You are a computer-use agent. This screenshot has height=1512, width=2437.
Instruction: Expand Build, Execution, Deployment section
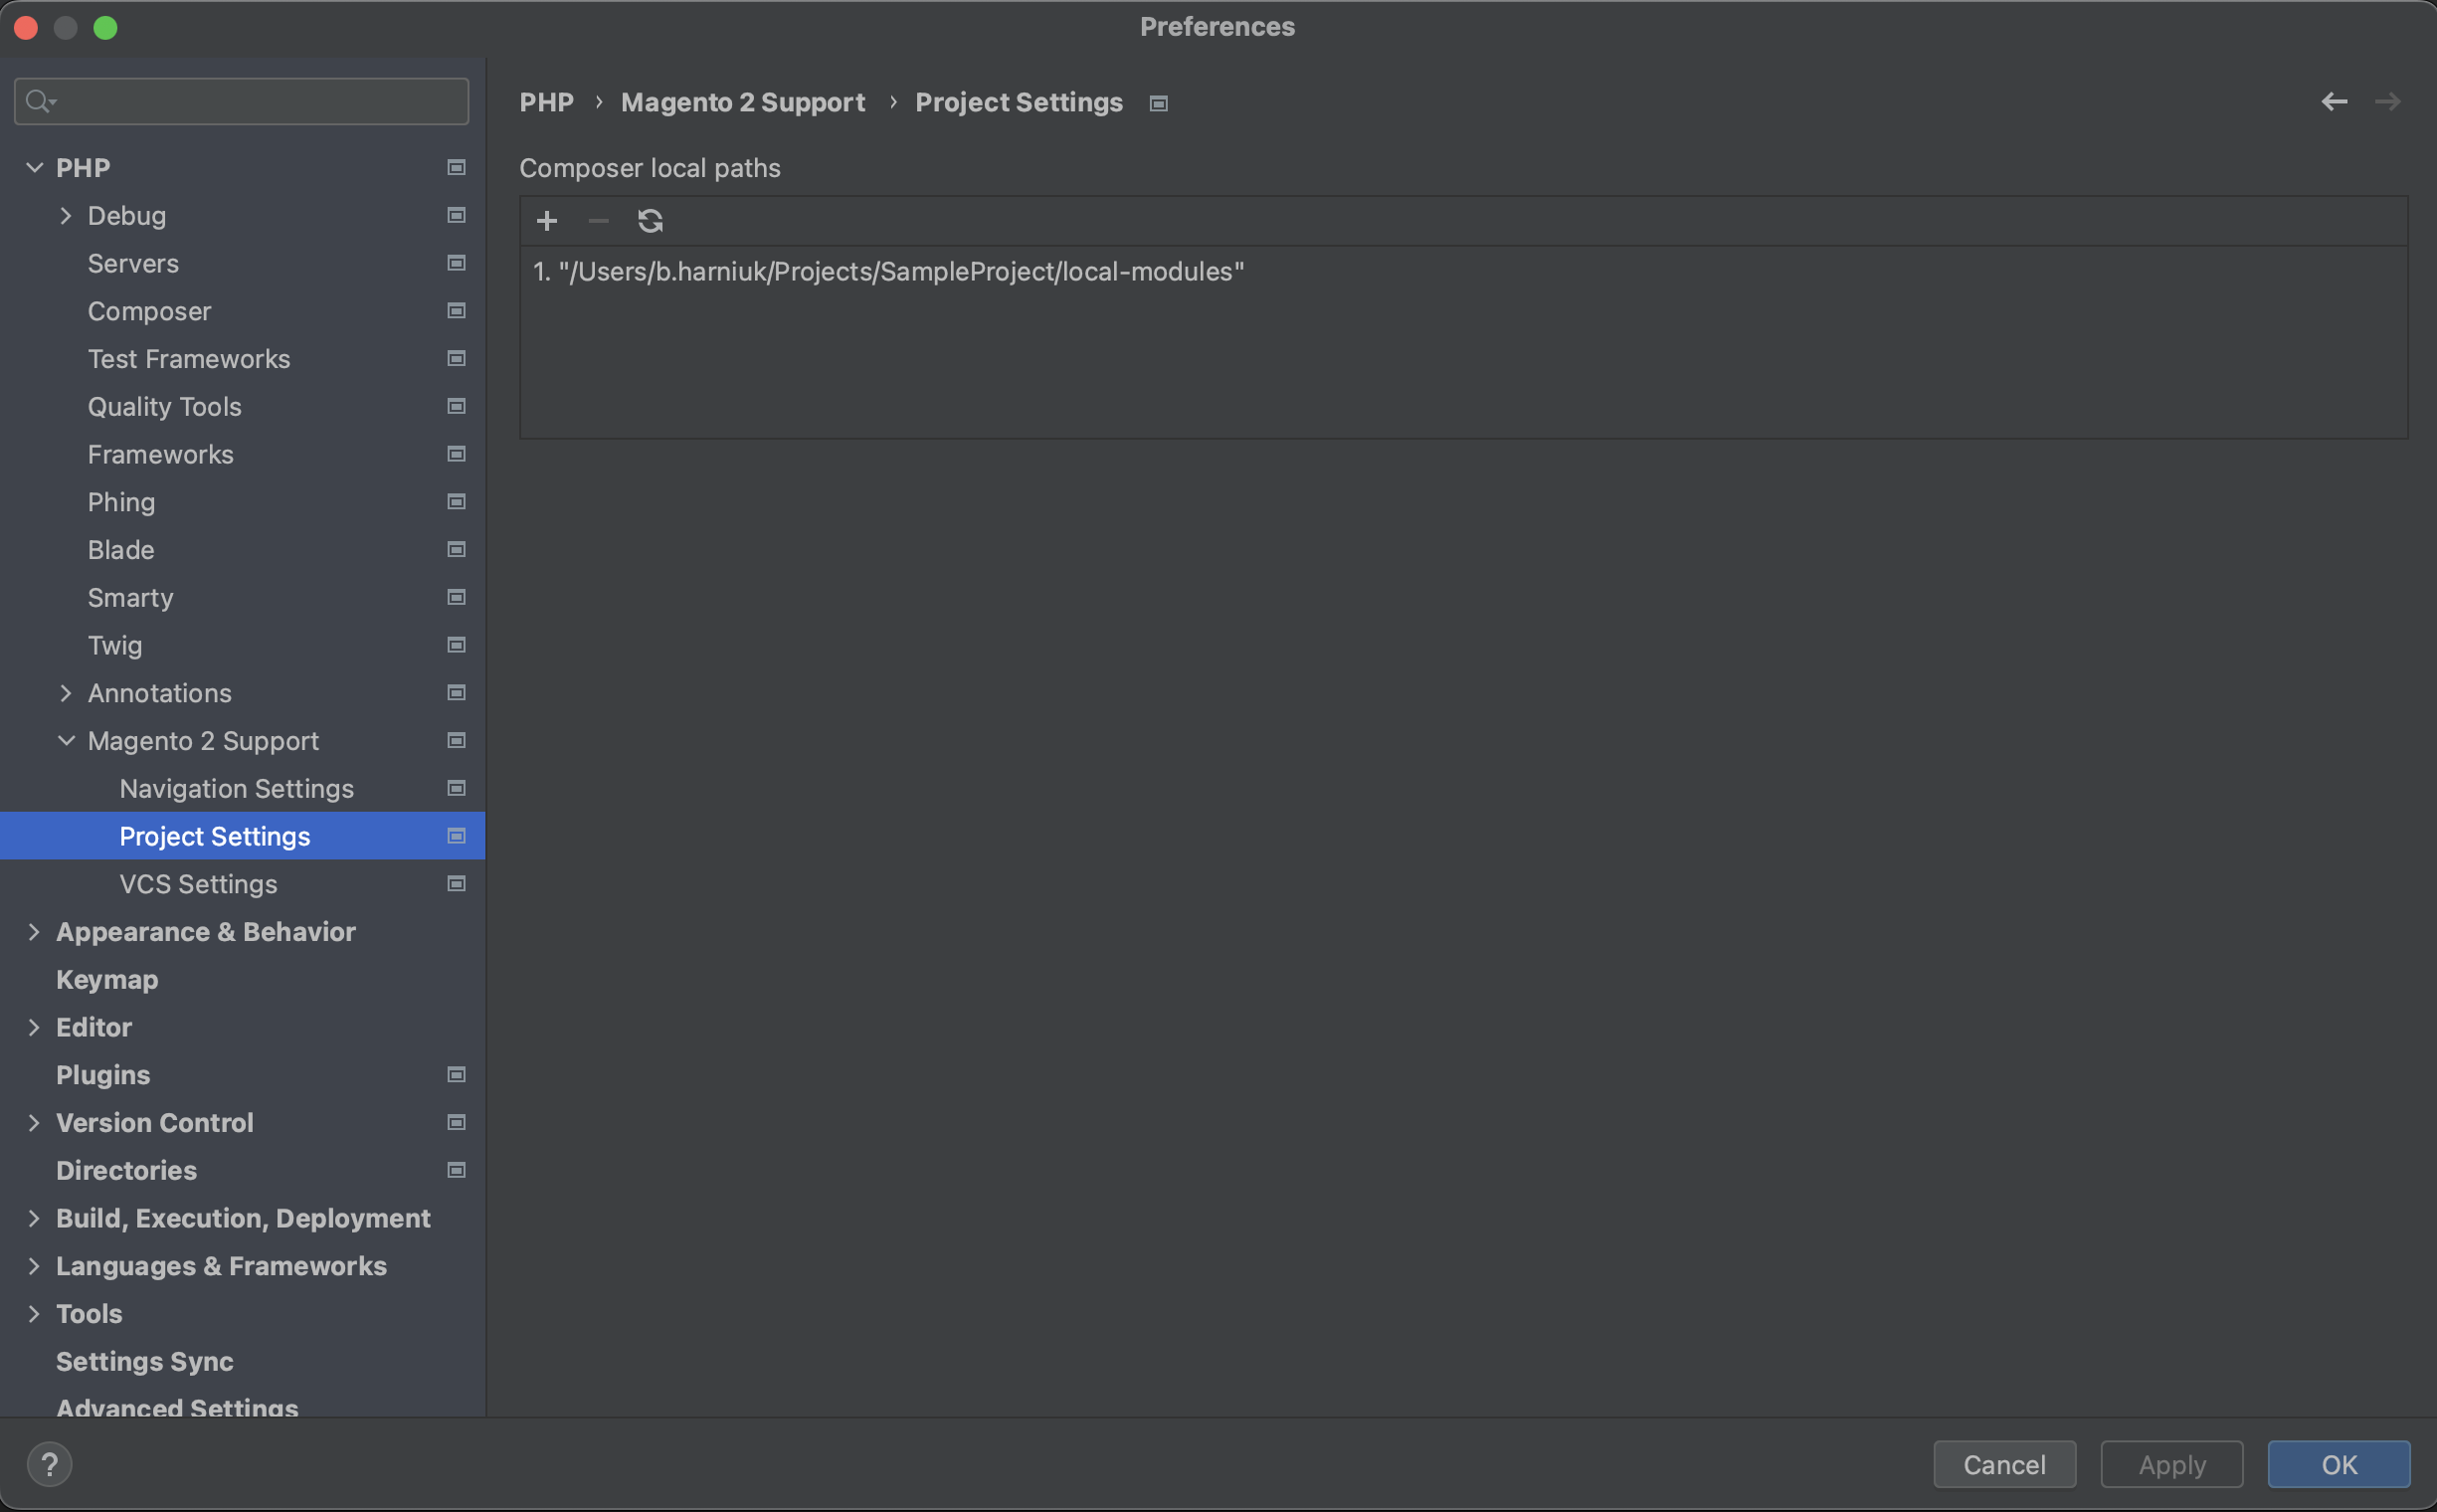pos(34,1219)
